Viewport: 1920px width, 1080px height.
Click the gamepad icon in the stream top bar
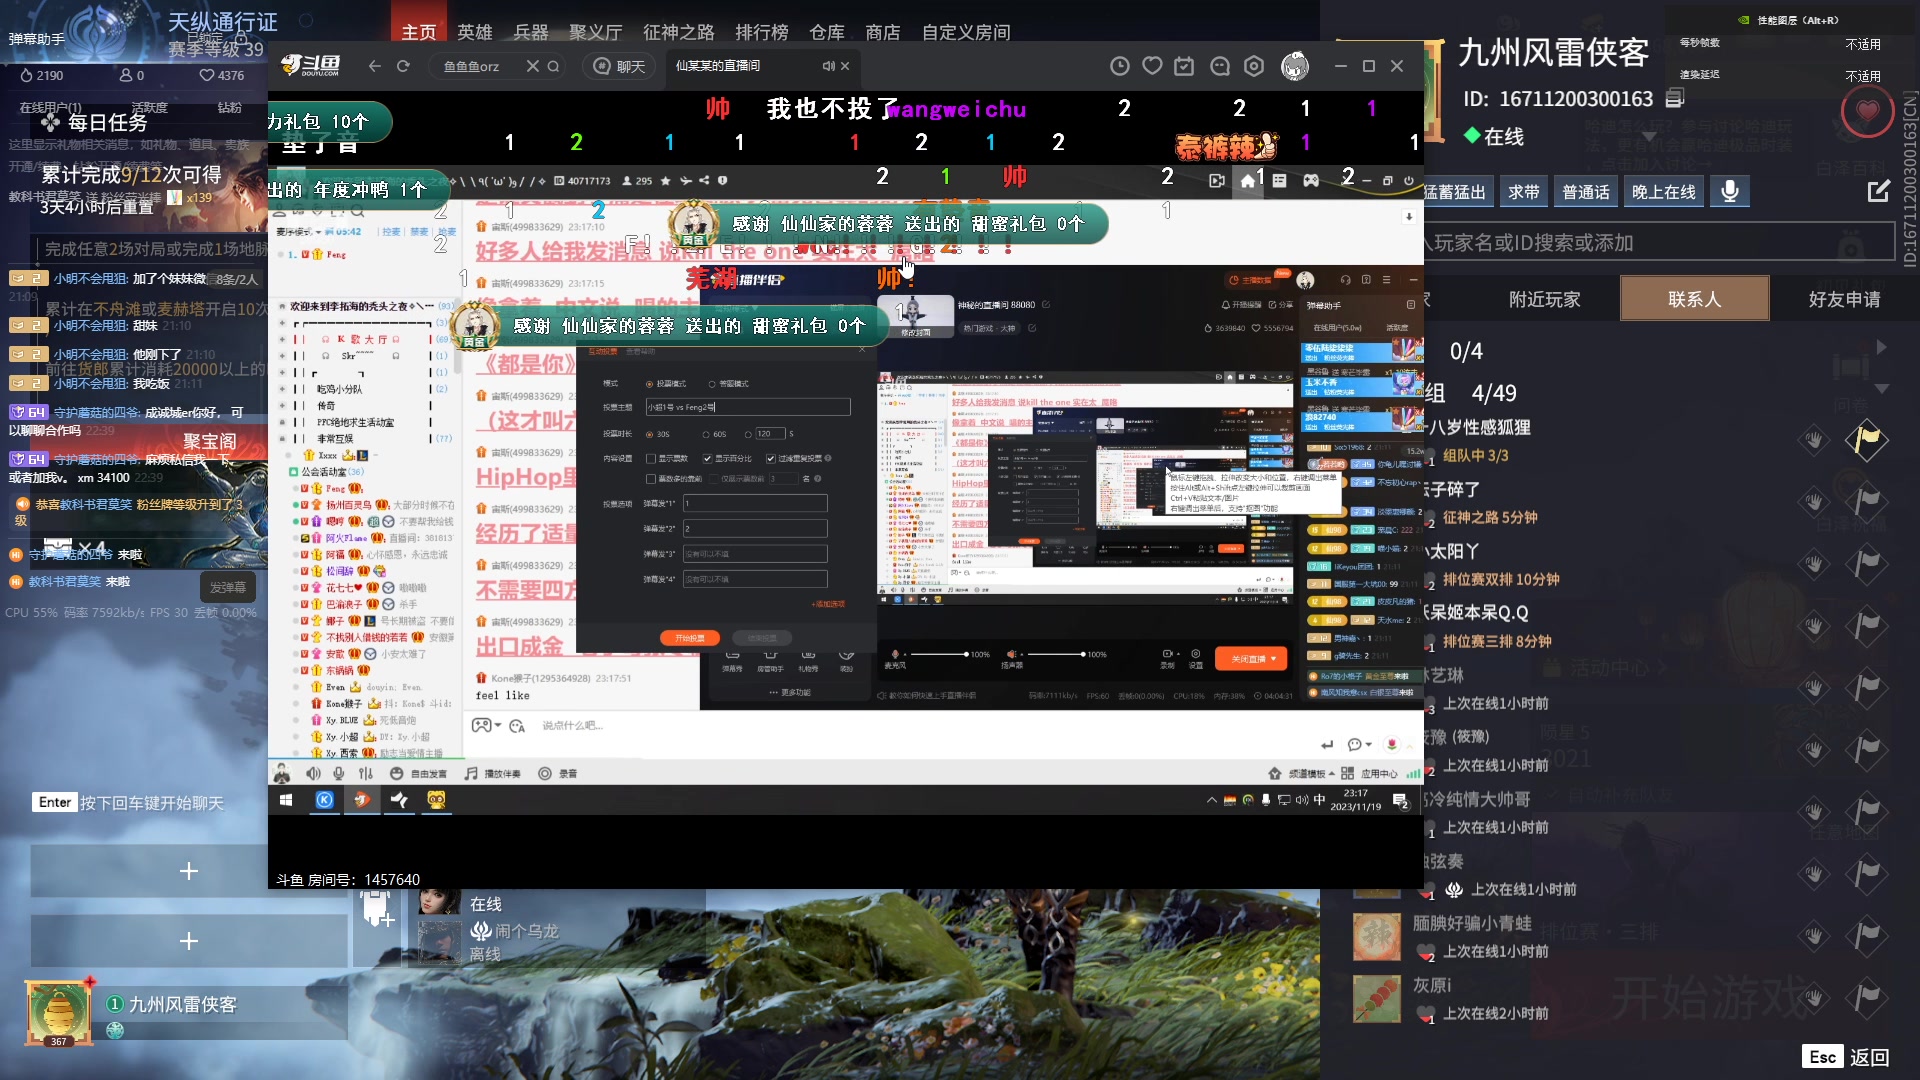1310,181
